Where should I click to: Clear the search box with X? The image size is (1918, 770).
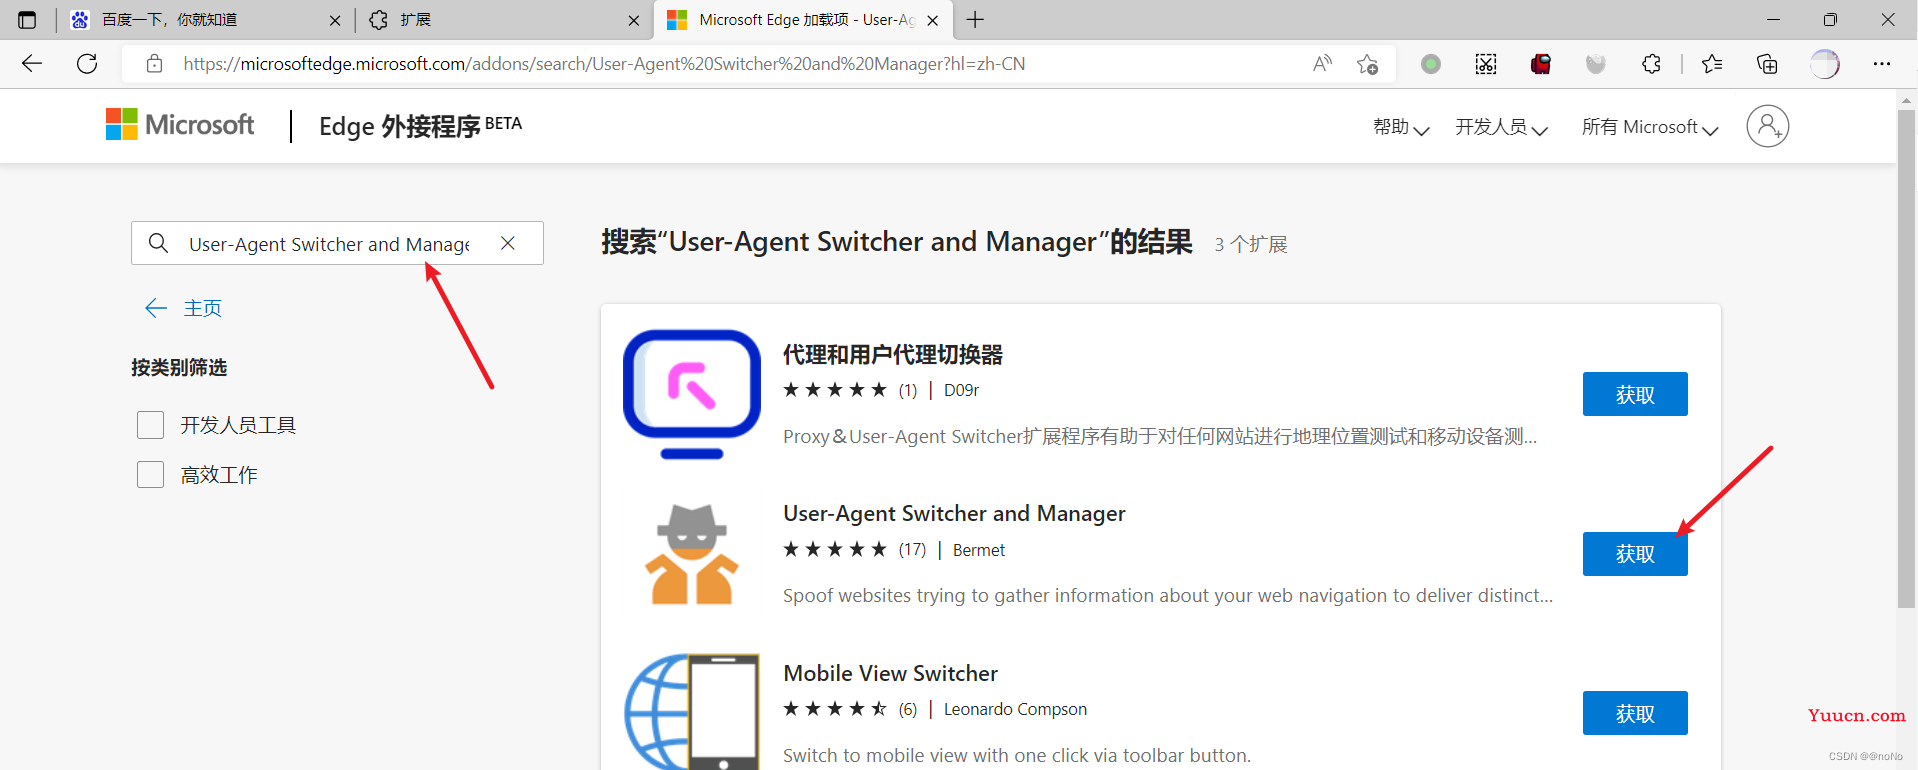pyautogui.click(x=508, y=243)
